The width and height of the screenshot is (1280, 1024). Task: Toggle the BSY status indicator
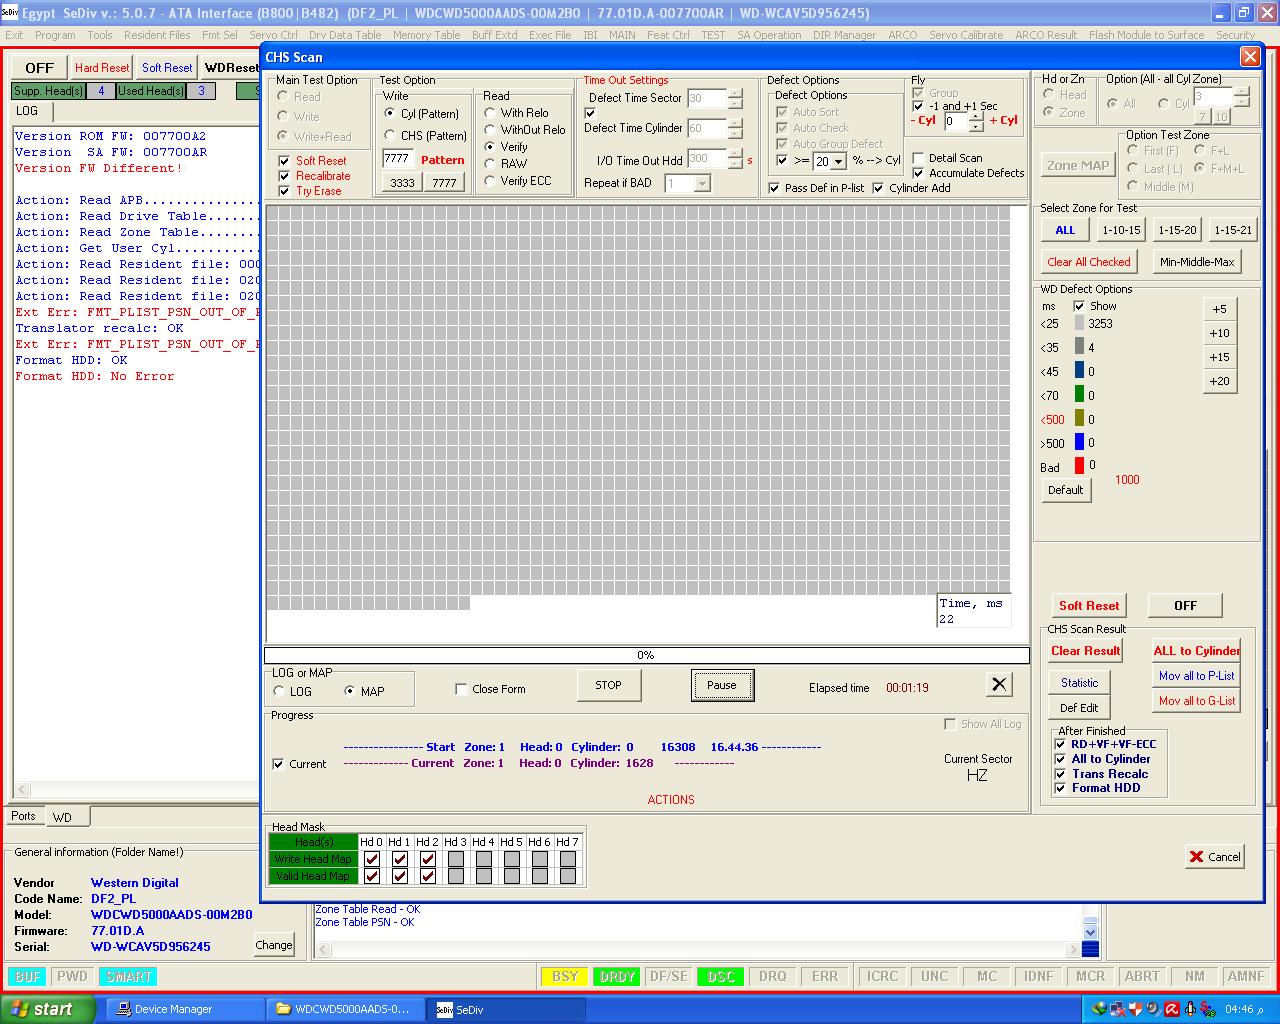click(564, 976)
